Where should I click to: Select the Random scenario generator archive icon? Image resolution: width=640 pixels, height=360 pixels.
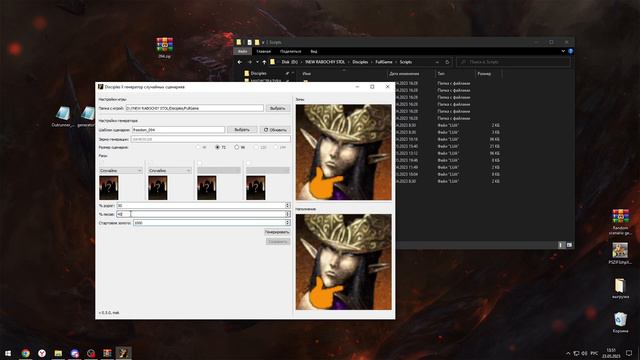(620, 222)
